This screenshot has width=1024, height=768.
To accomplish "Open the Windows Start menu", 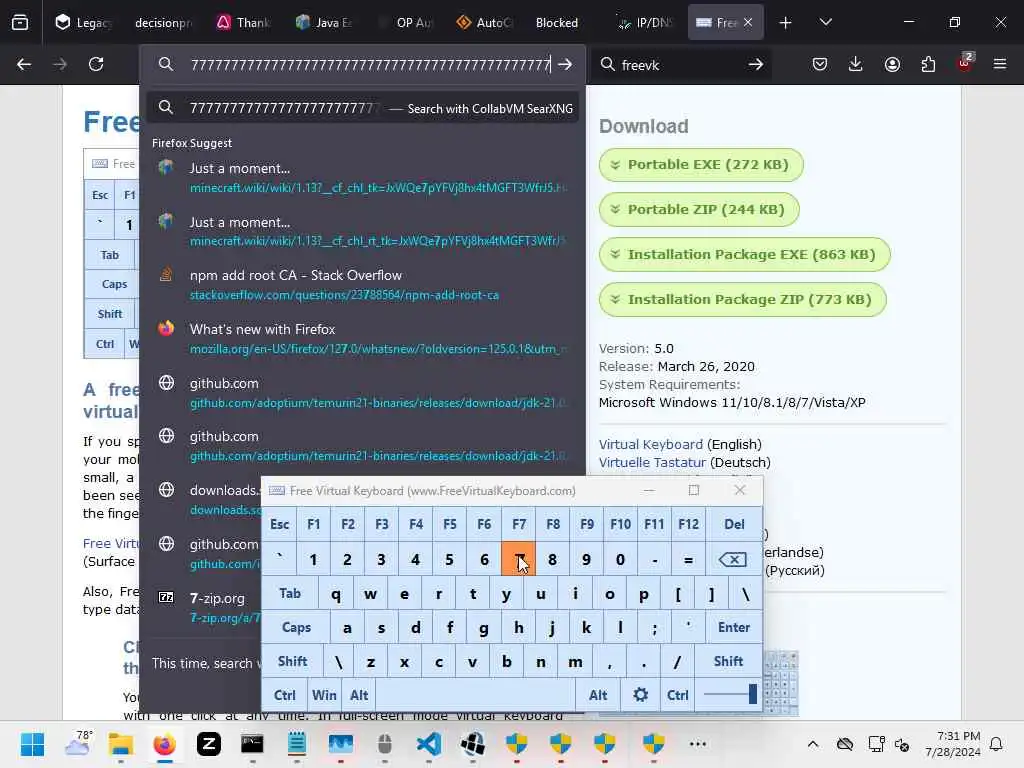I will click(32, 744).
